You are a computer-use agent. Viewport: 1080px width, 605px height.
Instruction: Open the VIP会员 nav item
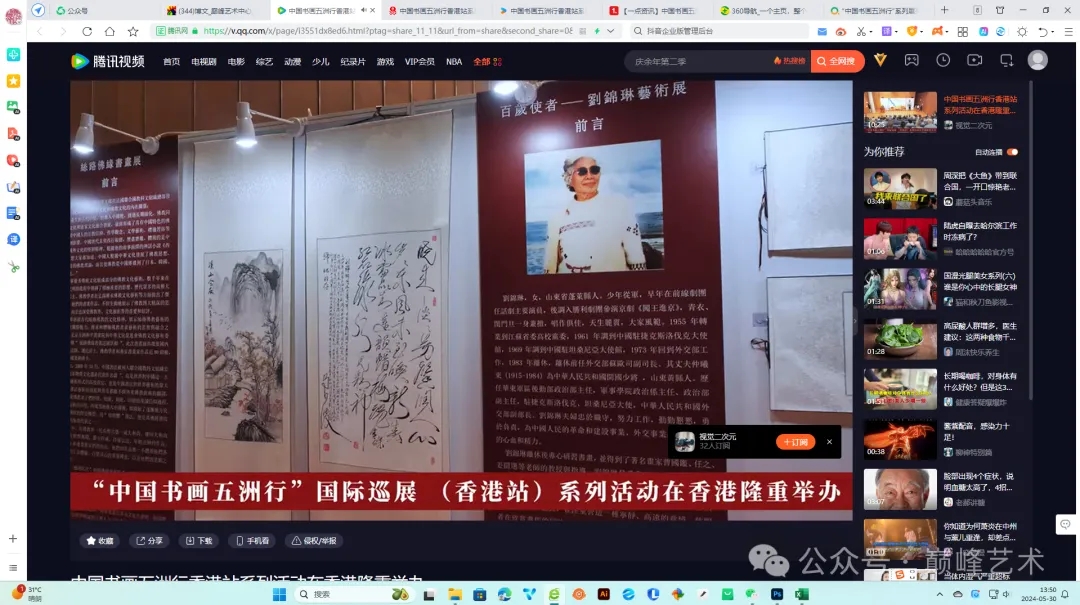pyautogui.click(x=419, y=61)
